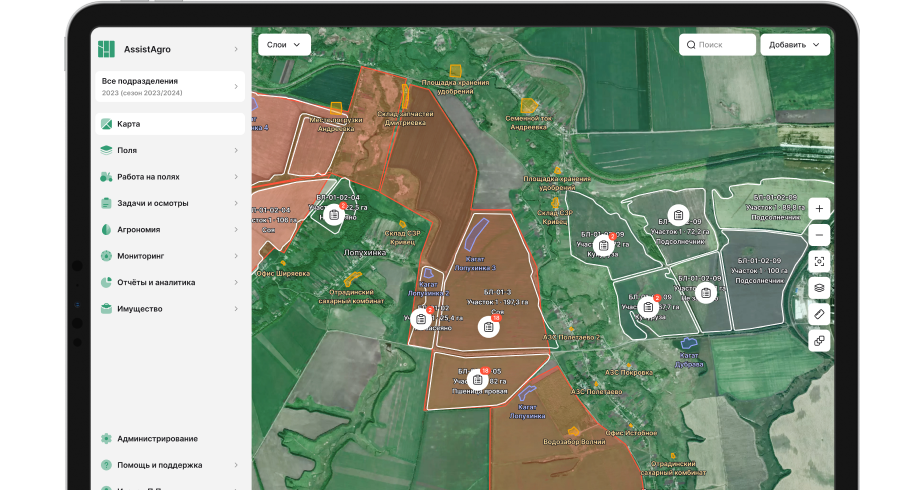The image size is (924, 490).
Task: Open task marker on field БЛ-01-3
Action: pos(488,327)
